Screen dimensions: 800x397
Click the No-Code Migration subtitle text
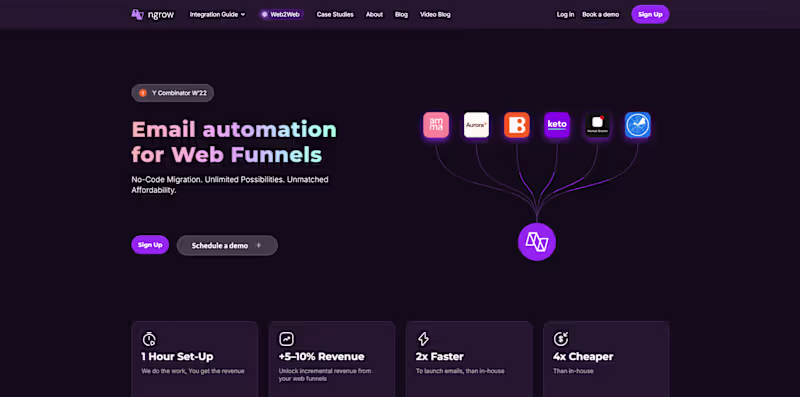point(230,185)
